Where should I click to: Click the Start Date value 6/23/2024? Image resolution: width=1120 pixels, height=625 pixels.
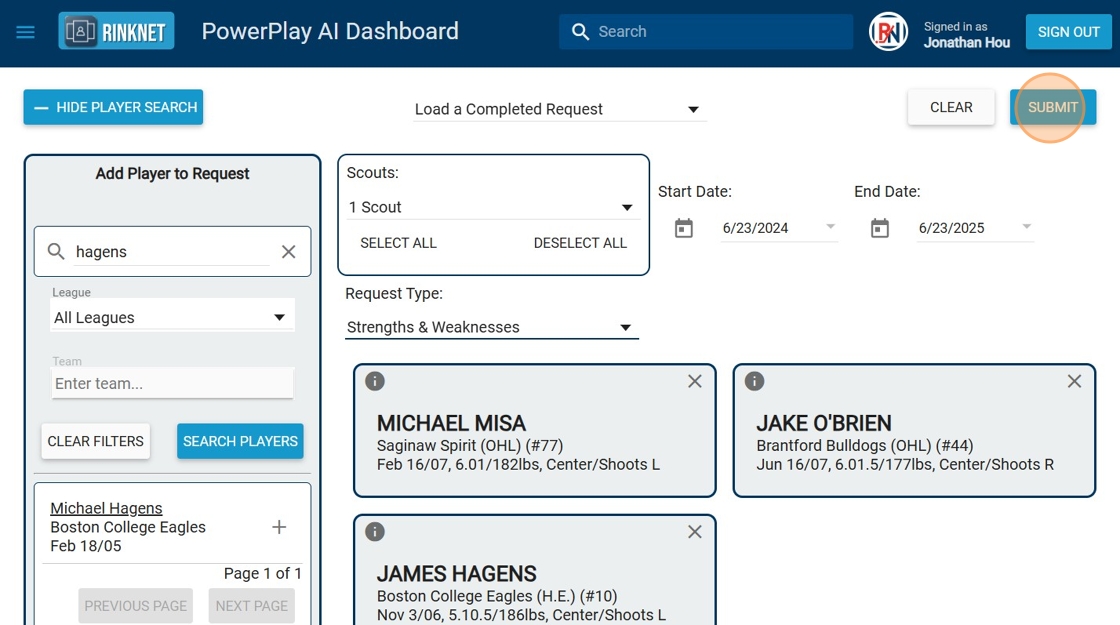click(755, 228)
